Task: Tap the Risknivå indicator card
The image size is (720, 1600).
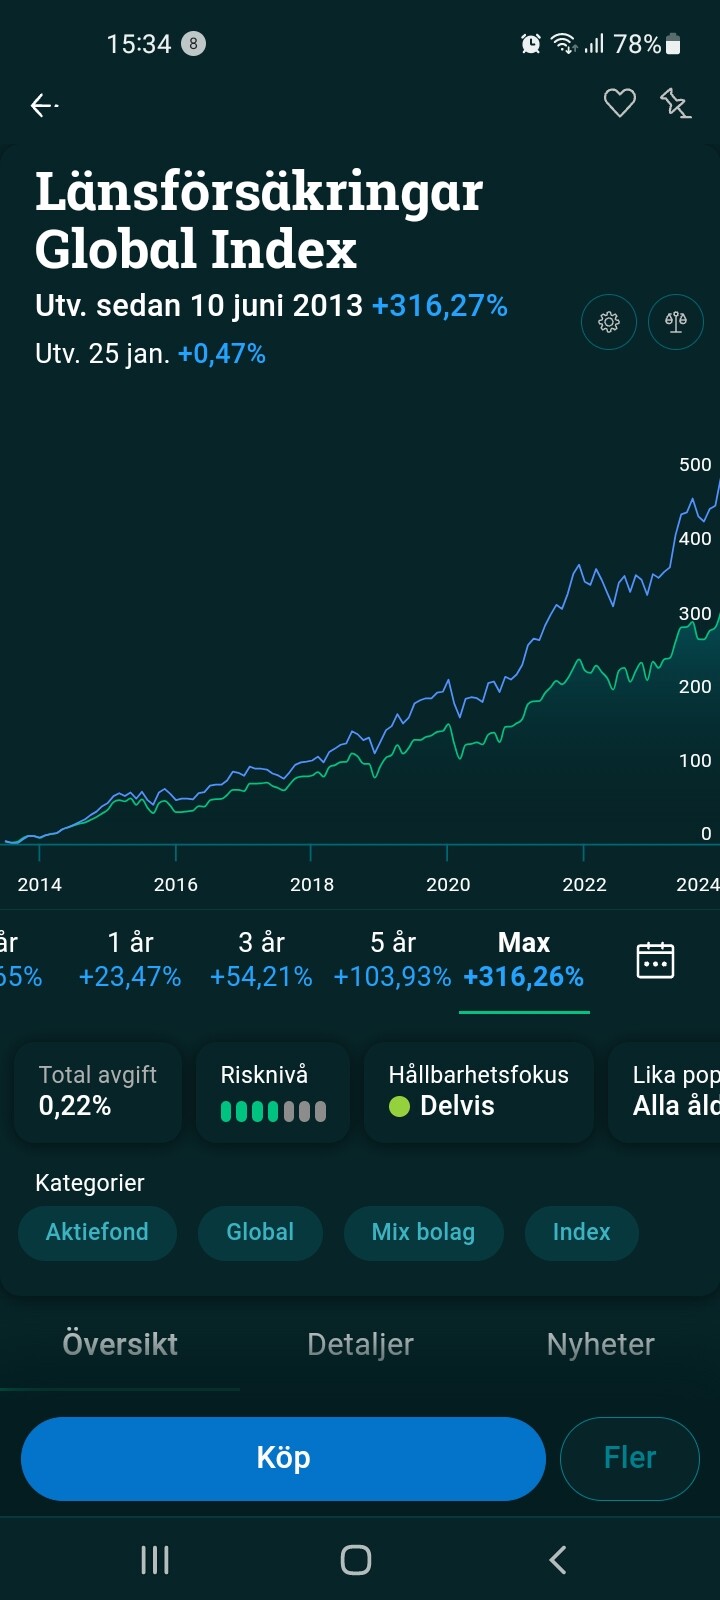Action: coord(272,1092)
